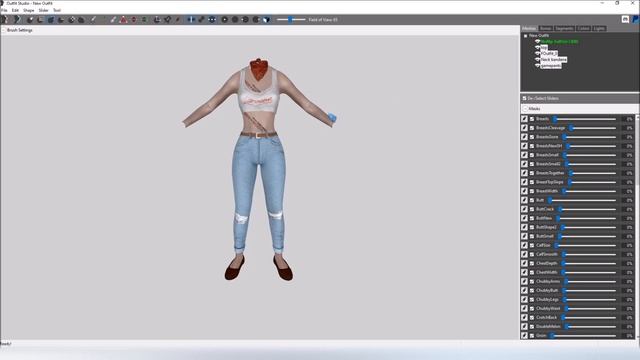Select the Meshes tab

click(529, 29)
